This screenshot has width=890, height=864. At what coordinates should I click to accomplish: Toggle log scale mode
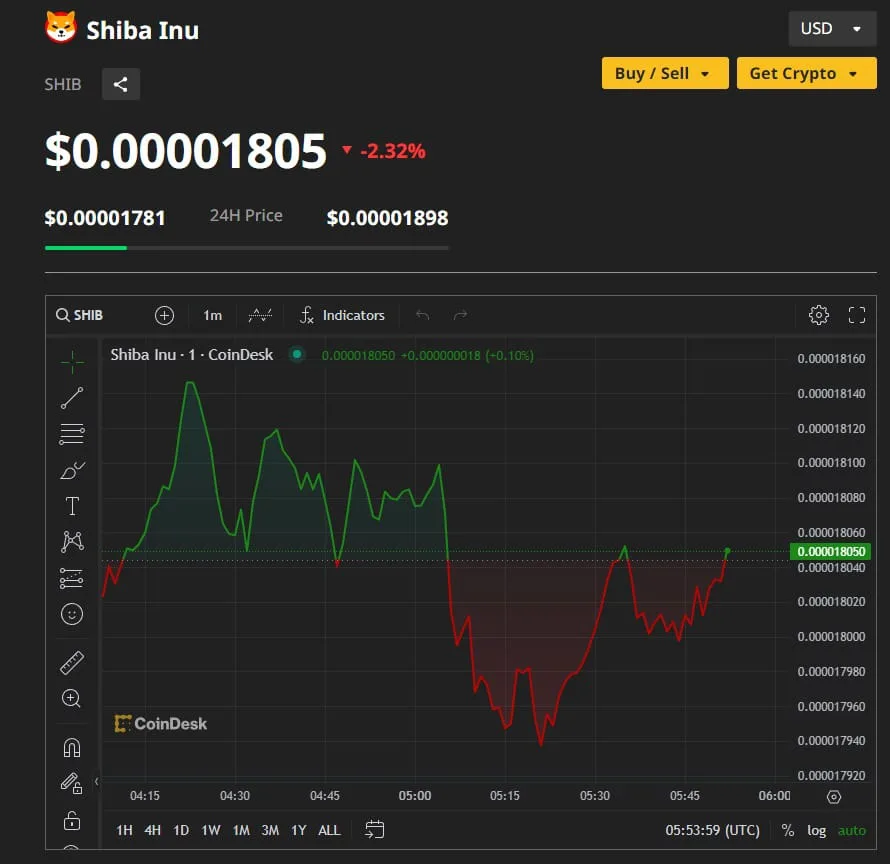pyautogui.click(x=816, y=831)
